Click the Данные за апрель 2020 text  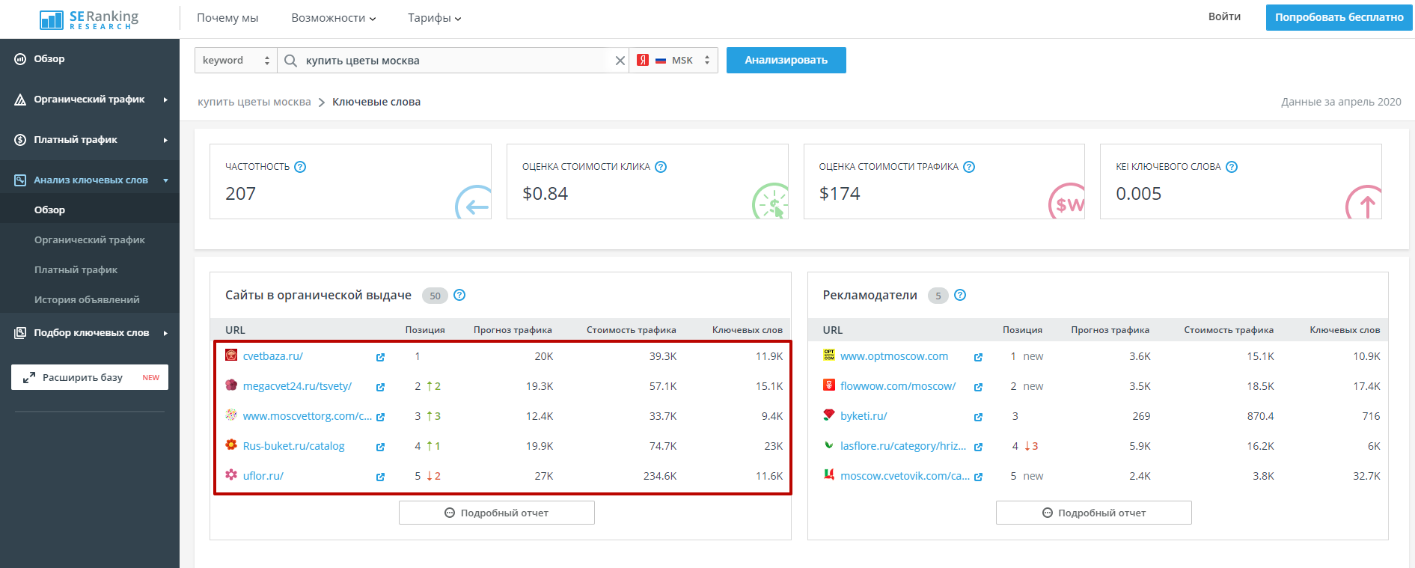tap(1341, 102)
